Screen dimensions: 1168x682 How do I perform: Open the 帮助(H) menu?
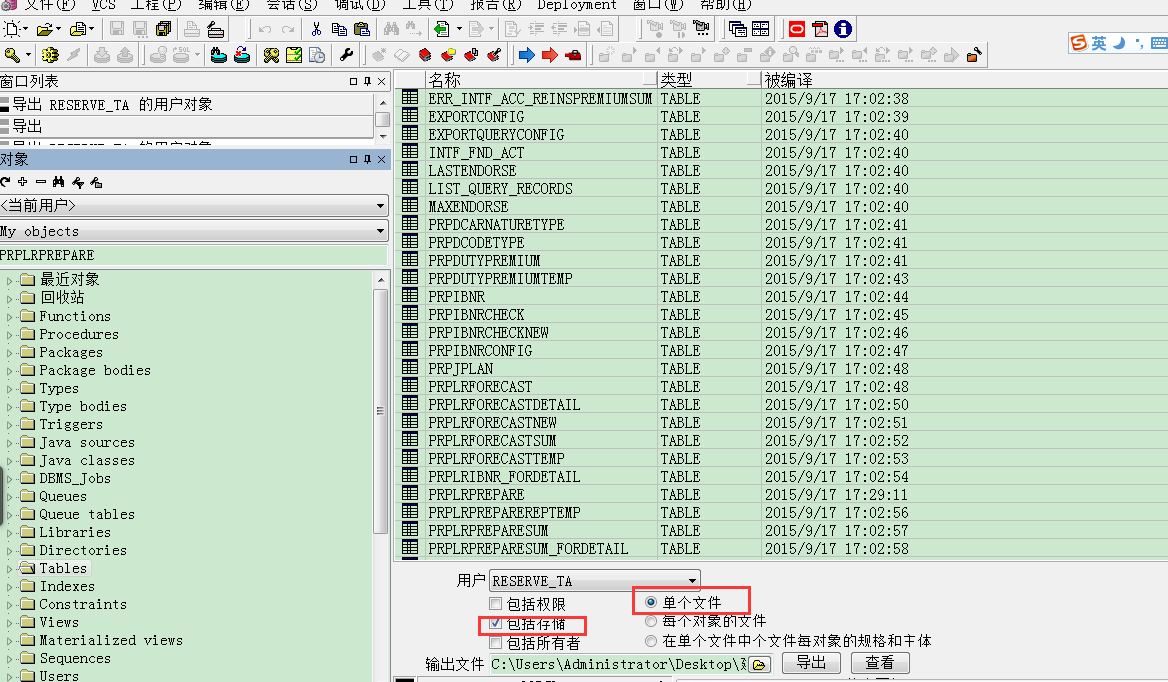(x=726, y=5)
